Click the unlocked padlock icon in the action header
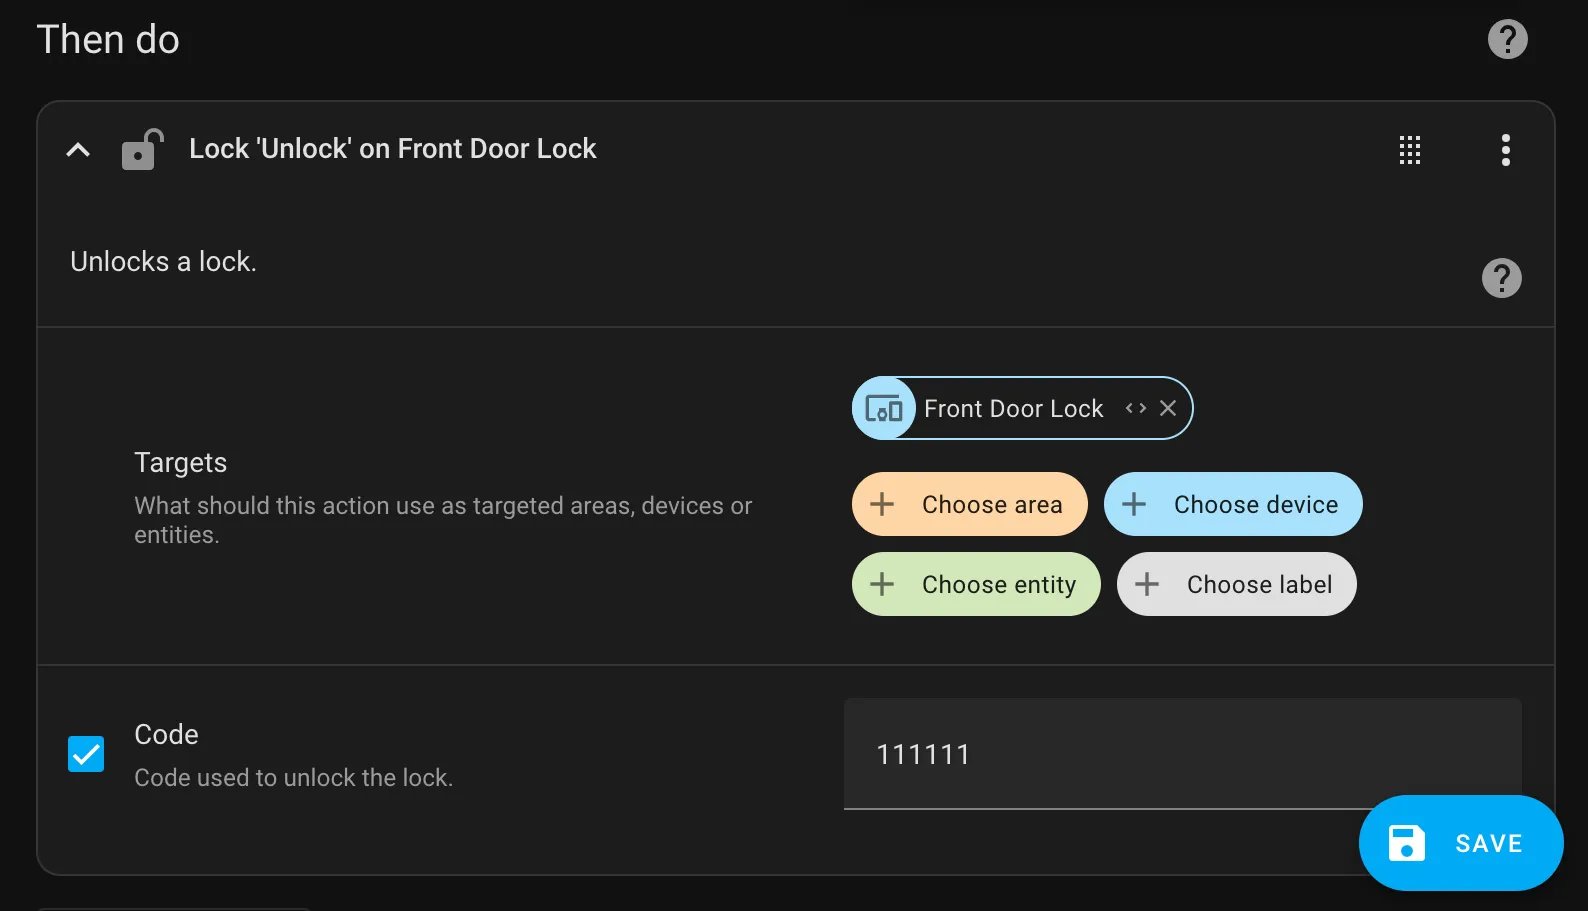Screen dimensions: 1588x911 point(141,150)
